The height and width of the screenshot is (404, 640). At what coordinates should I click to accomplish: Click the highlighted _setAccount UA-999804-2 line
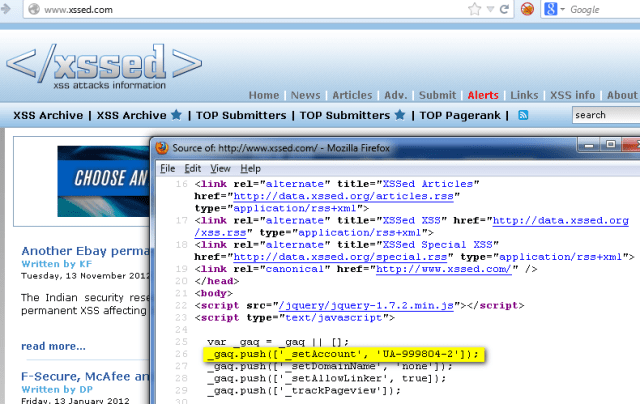point(343,354)
